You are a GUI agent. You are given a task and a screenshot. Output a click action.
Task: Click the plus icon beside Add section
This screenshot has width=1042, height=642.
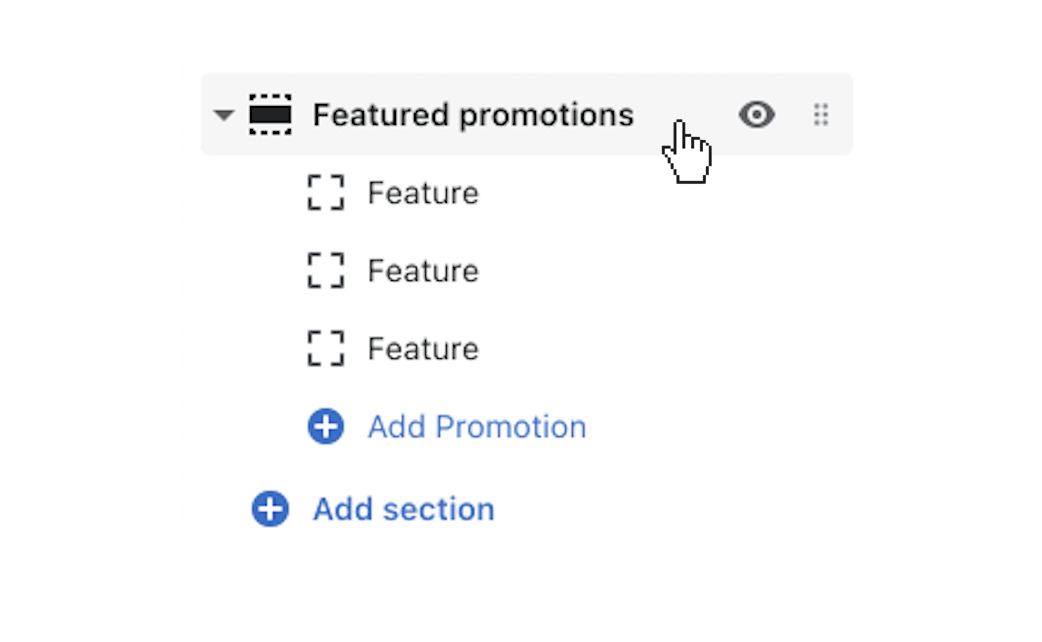269,509
